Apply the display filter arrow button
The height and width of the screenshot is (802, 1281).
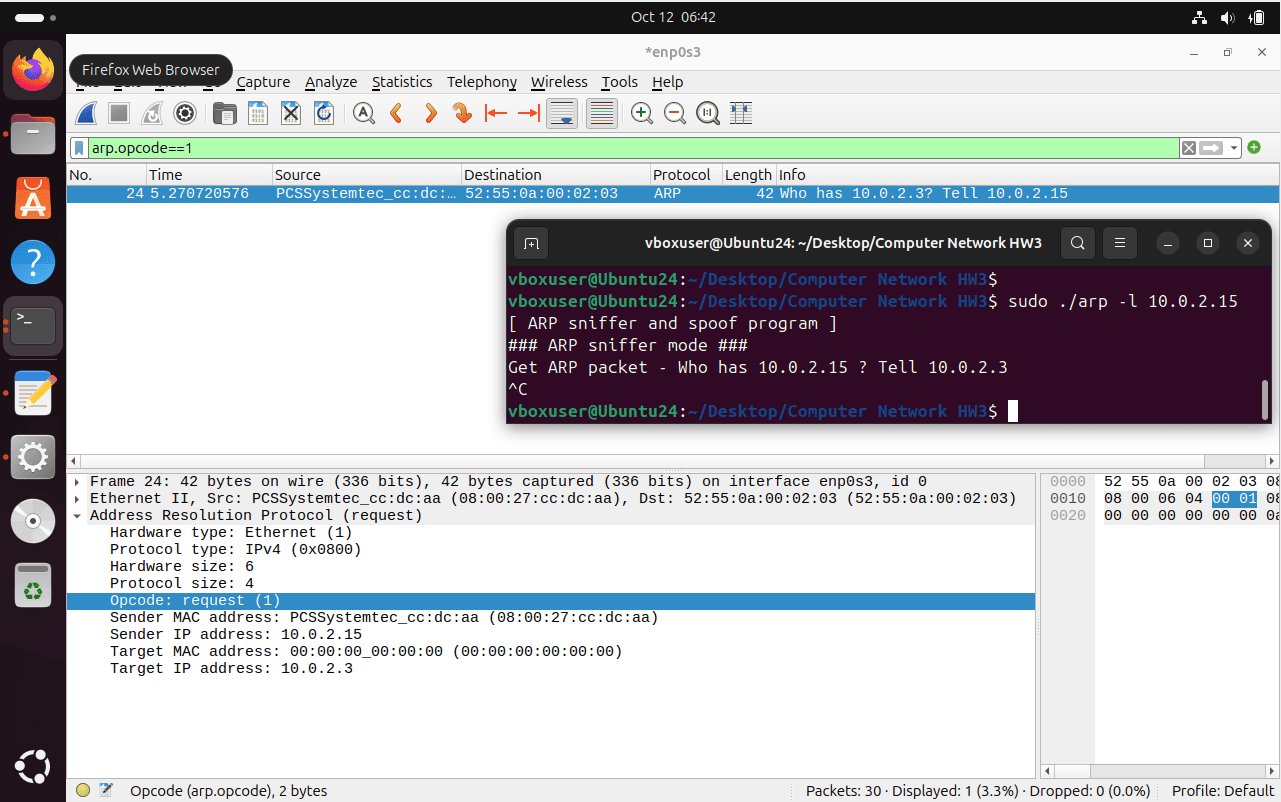[x=1212, y=148]
